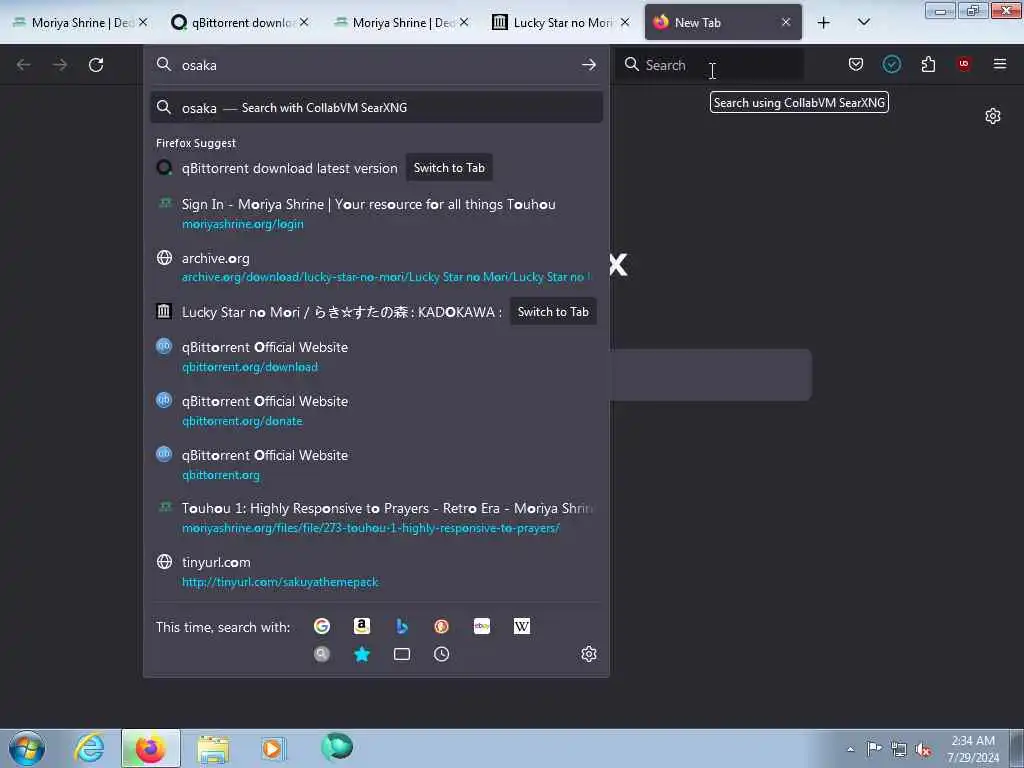Click the taskbar clock showing 2:34 AM
1024x768 pixels.
[972, 748]
